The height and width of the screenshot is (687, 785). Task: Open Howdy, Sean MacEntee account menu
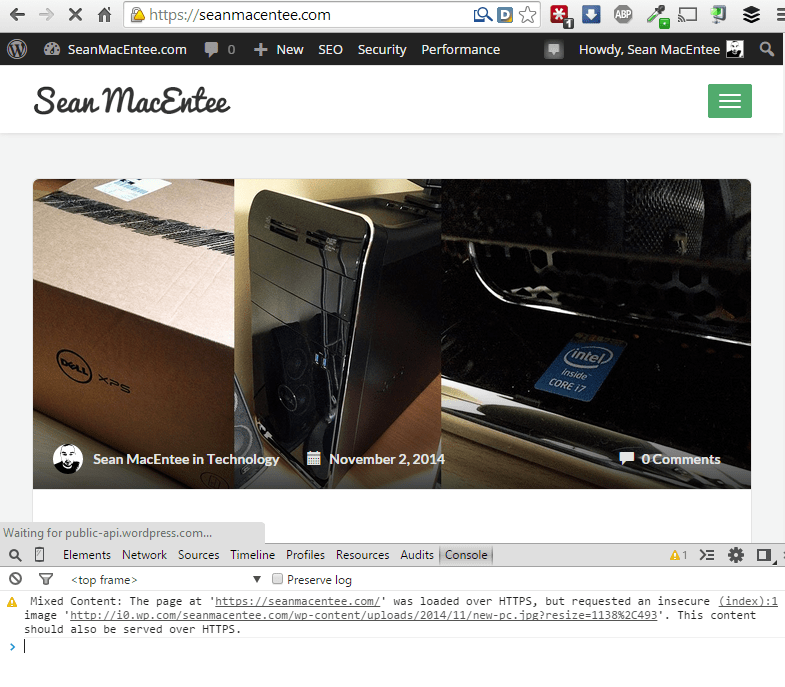(x=661, y=49)
